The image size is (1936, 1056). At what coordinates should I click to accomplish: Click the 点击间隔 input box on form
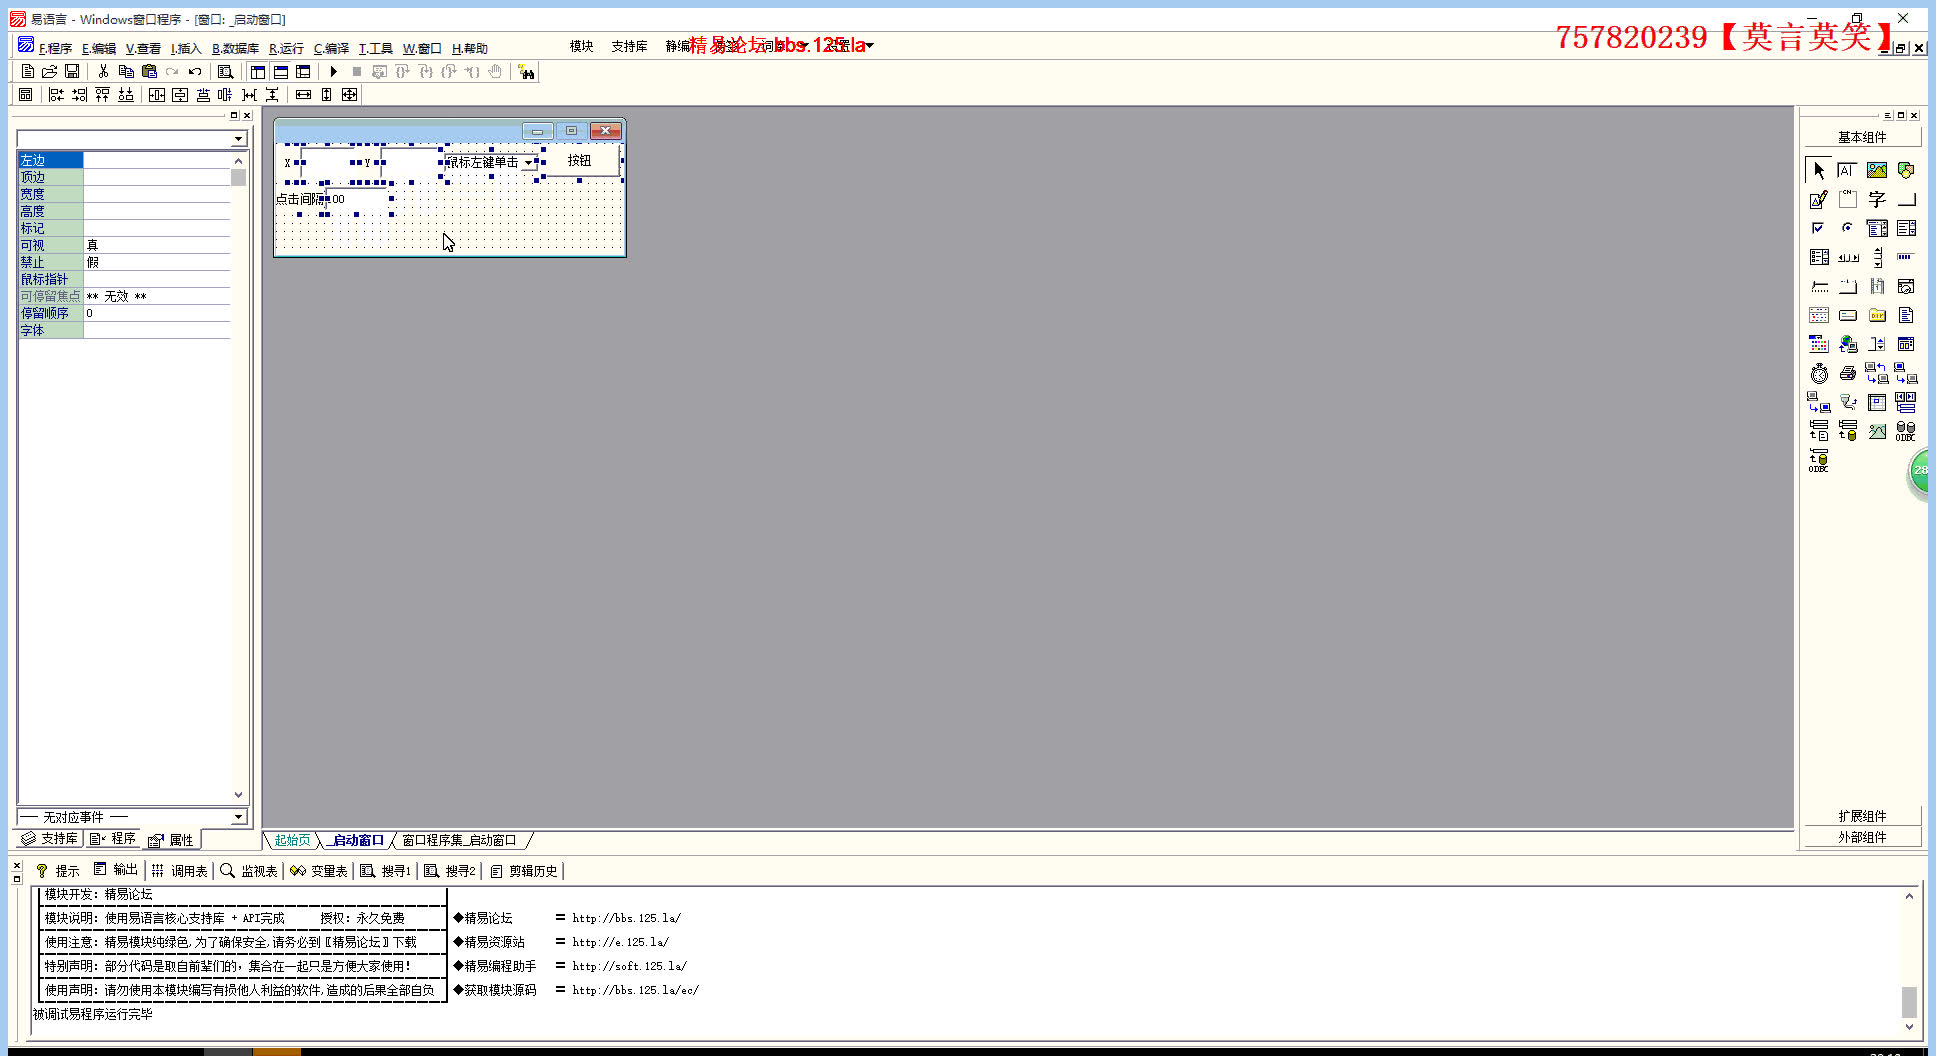tap(358, 199)
